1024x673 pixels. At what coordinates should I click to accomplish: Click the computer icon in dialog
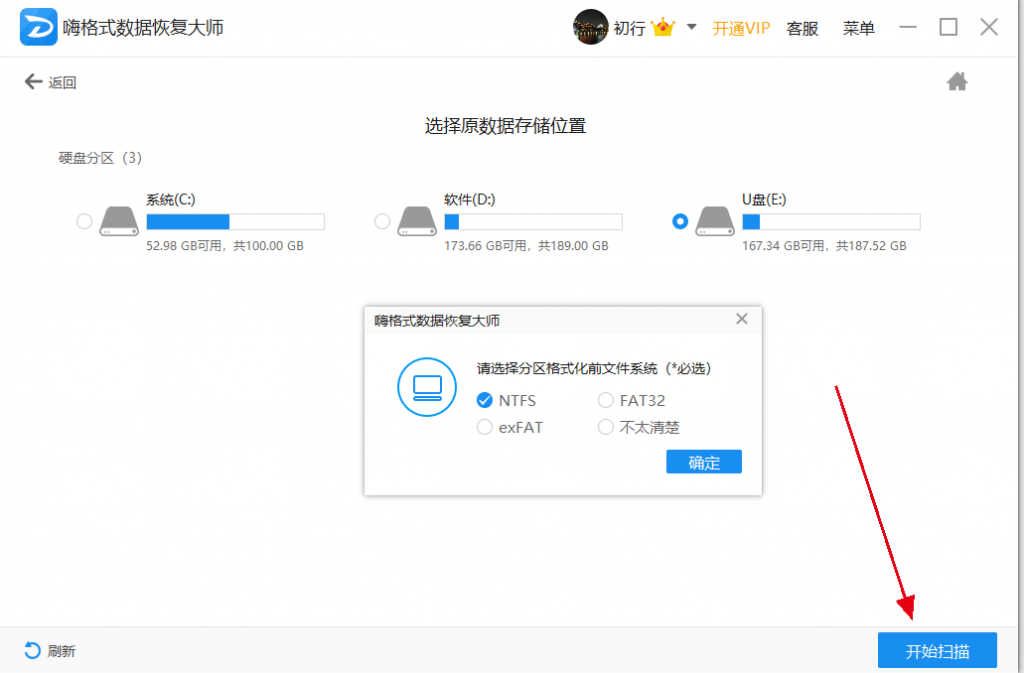coord(427,387)
